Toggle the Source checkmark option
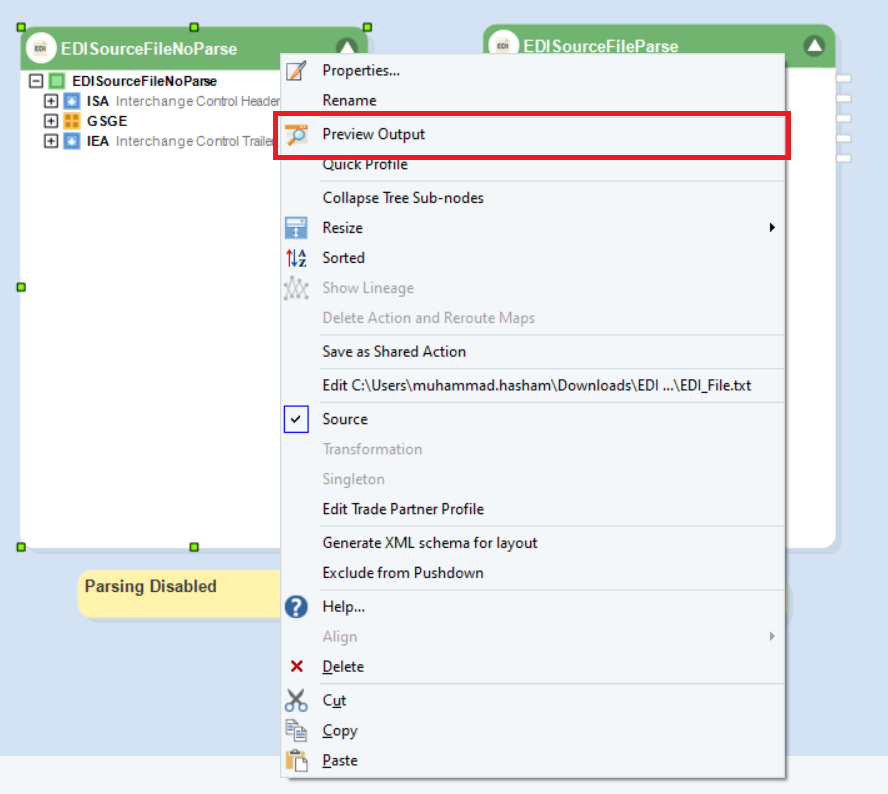The height and width of the screenshot is (794, 888). (297, 420)
